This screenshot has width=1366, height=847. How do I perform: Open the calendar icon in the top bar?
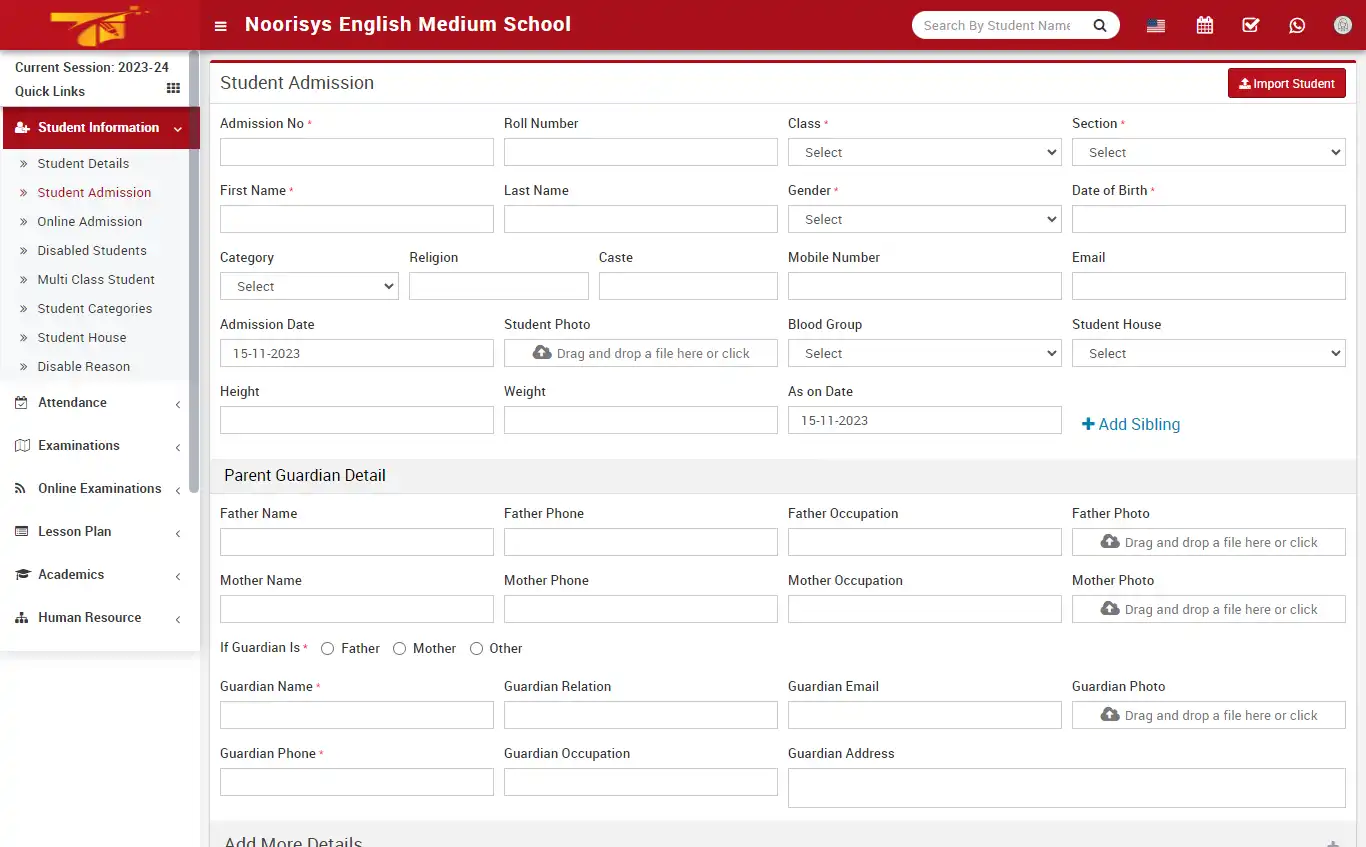tap(1205, 25)
